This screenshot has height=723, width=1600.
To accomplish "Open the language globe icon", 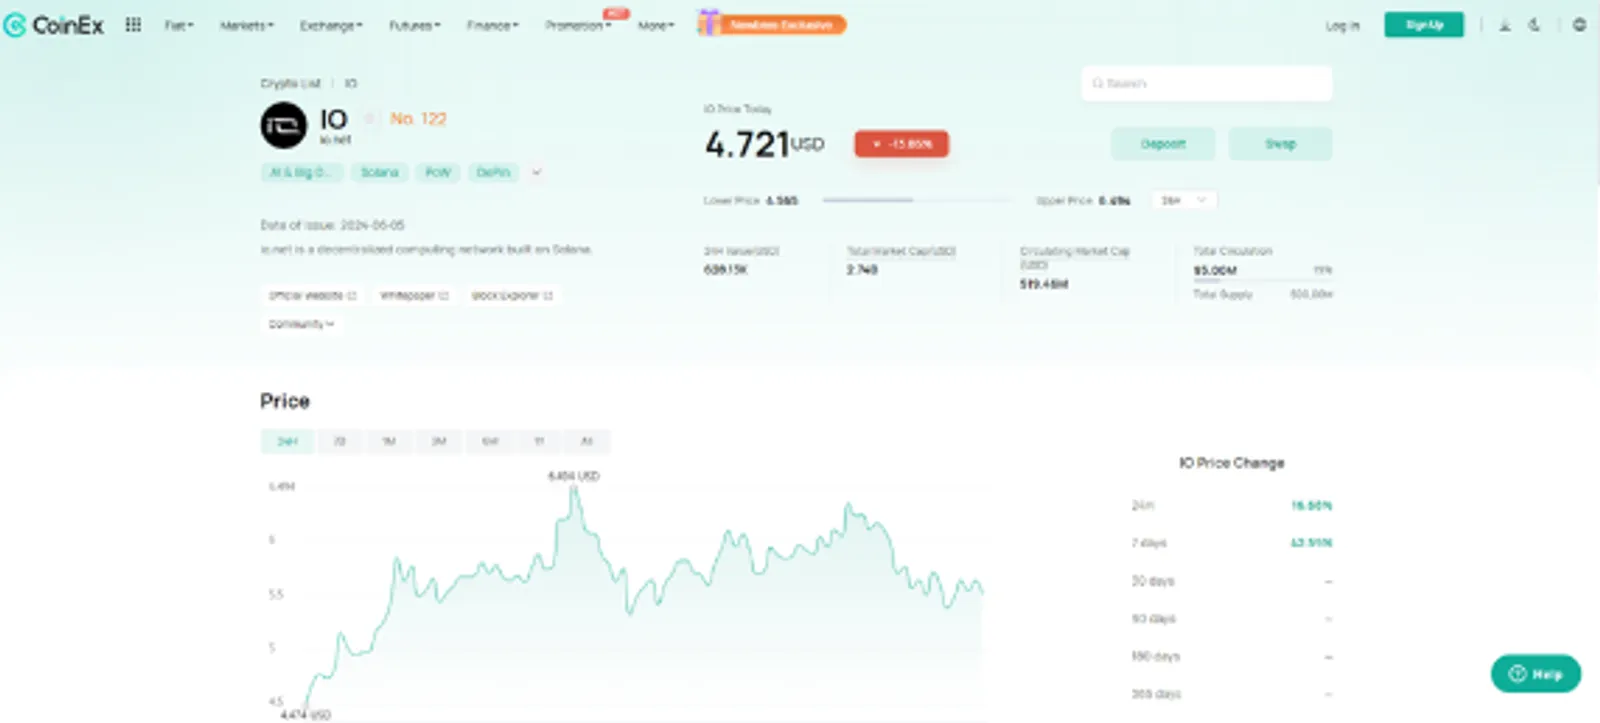I will coord(1579,25).
